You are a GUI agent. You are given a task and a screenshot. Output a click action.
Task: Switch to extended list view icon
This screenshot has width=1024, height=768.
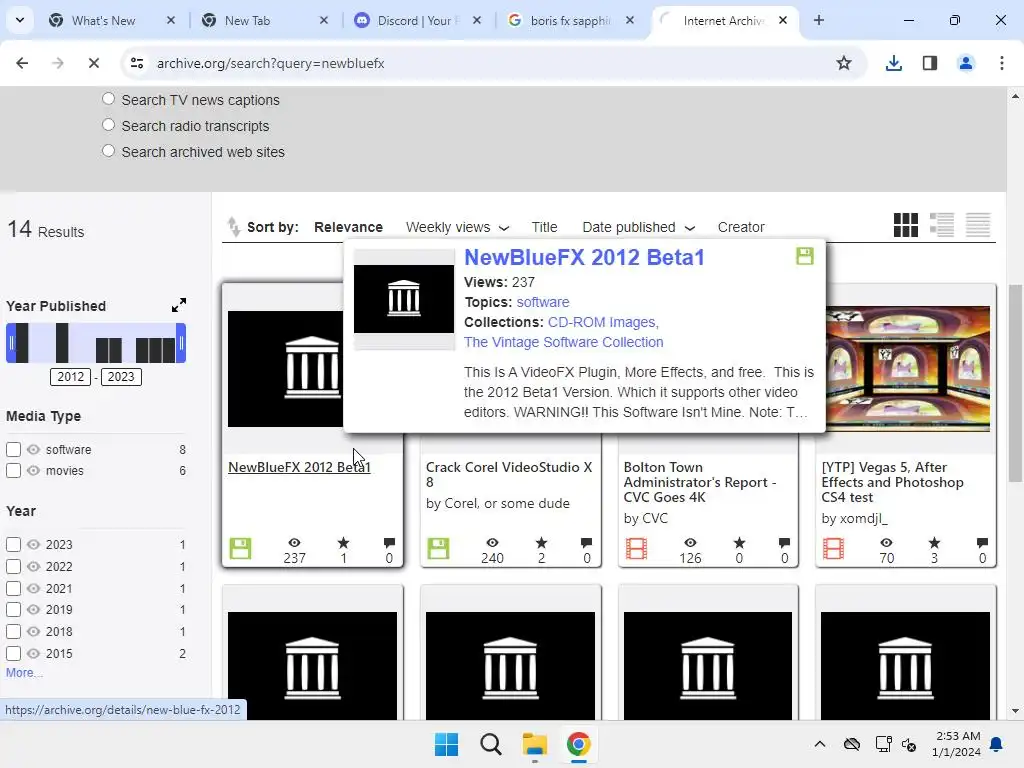pyautogui.click(x=942, y=225)
